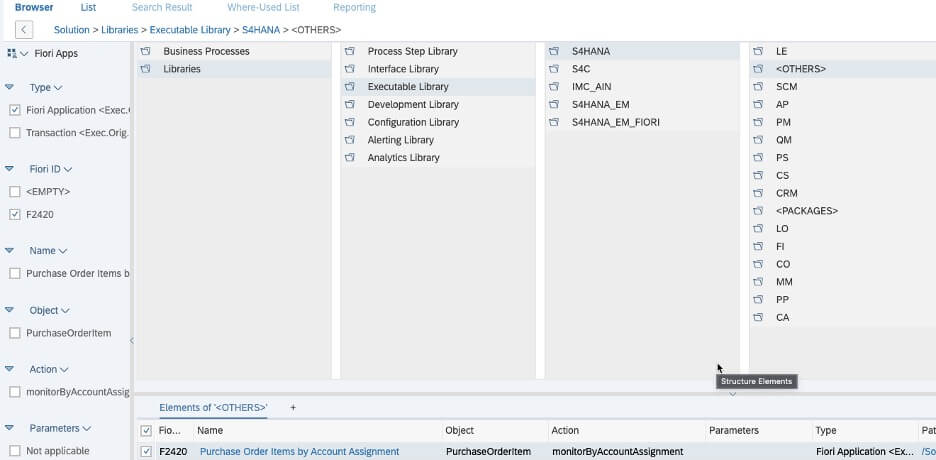936x460 pixels.
Task: Select the CA tree row
Action: (x=842, y=317)
